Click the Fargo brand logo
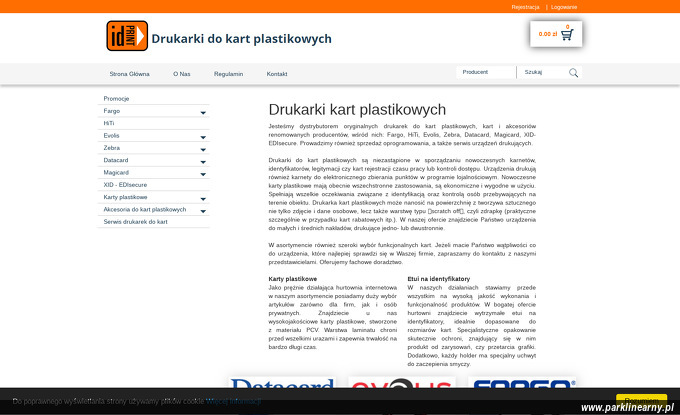 tap(523, 383)
